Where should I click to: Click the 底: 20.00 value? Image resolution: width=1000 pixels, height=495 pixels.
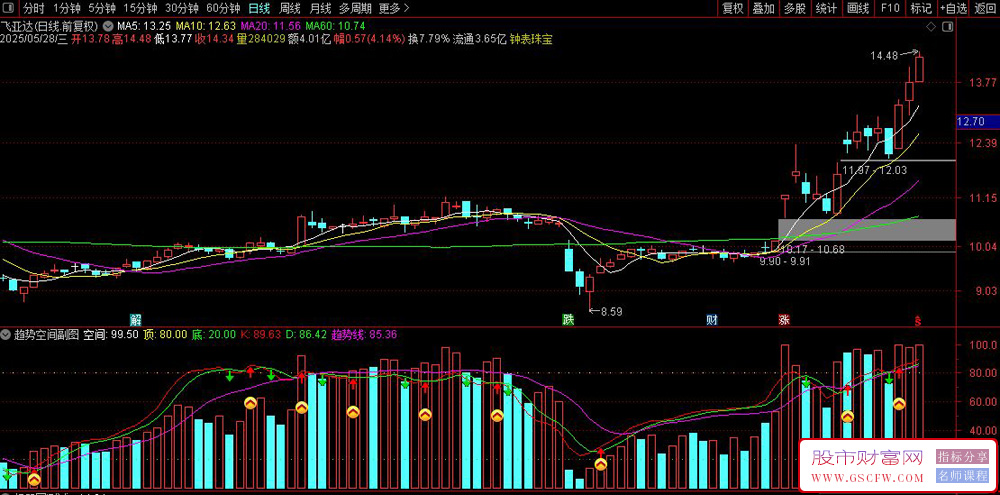(x=214, y=334)
